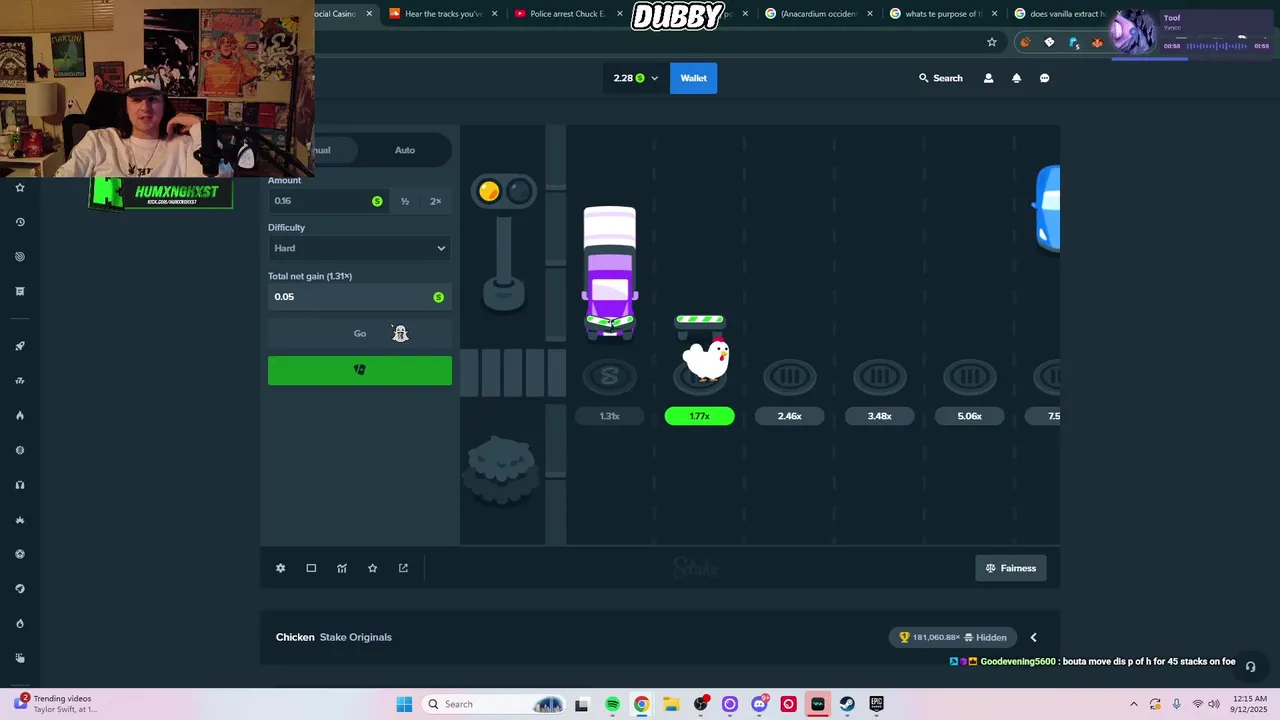Switch to Anacardium occidentale browser tab
The height and width of the screenshot is (720, 1280).
click(818, 14)
